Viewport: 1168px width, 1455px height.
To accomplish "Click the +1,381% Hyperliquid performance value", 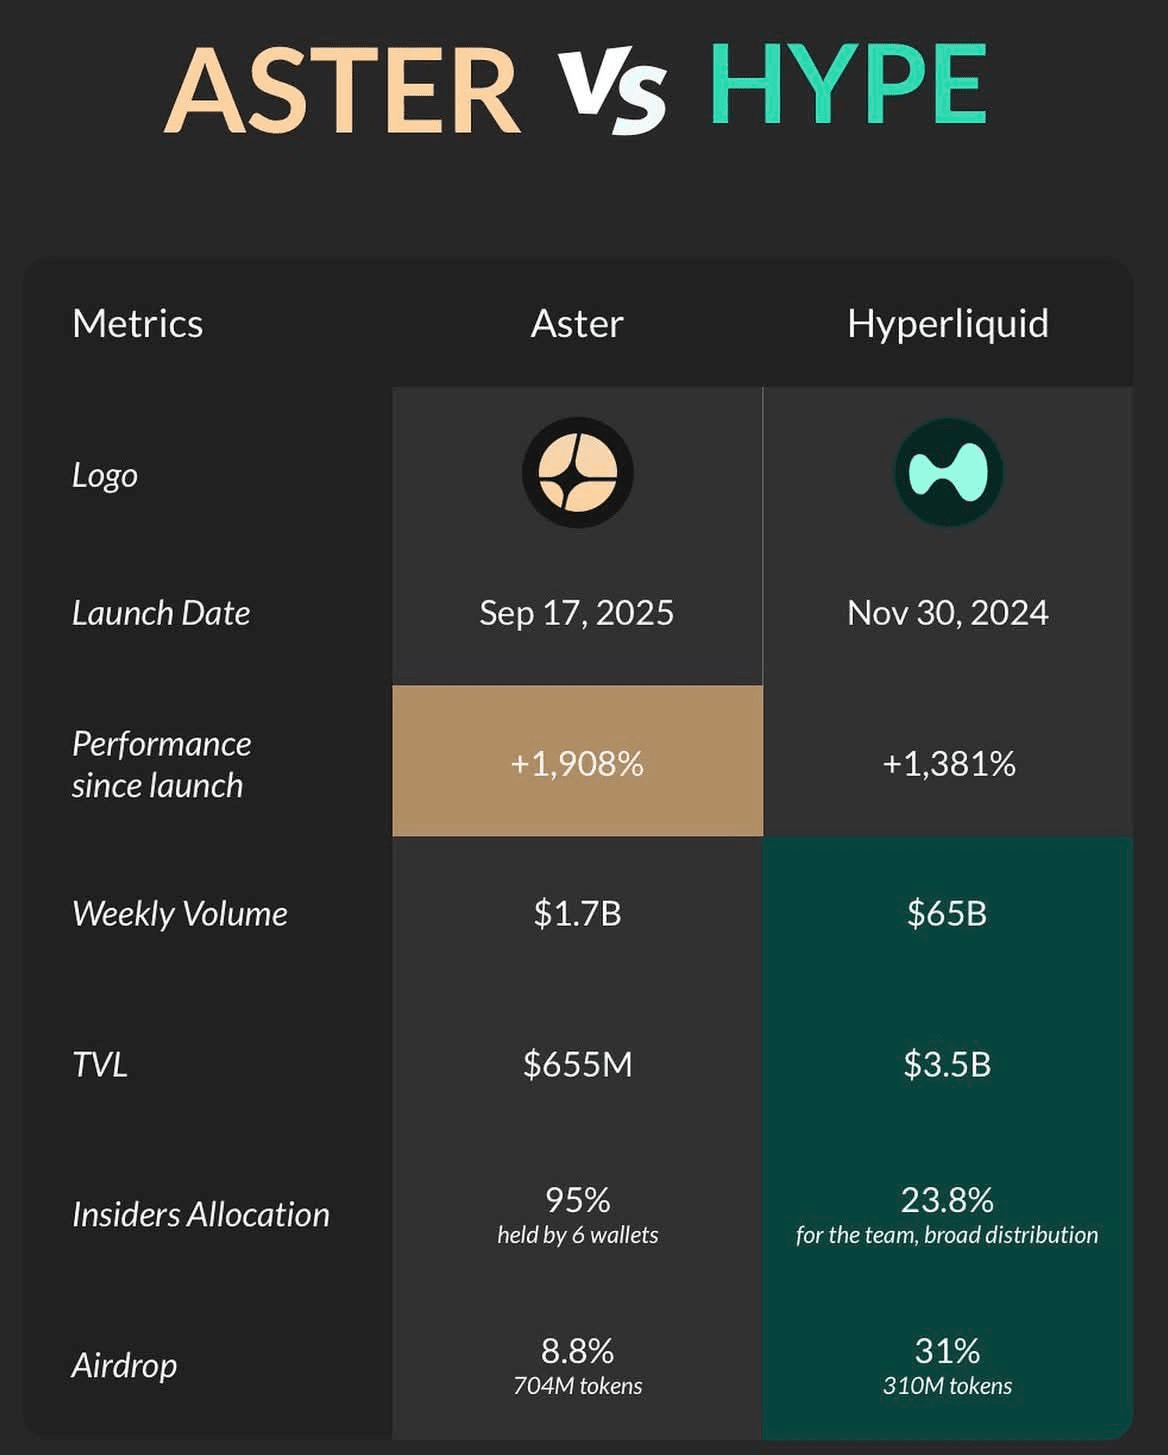I will coord(948,764).
